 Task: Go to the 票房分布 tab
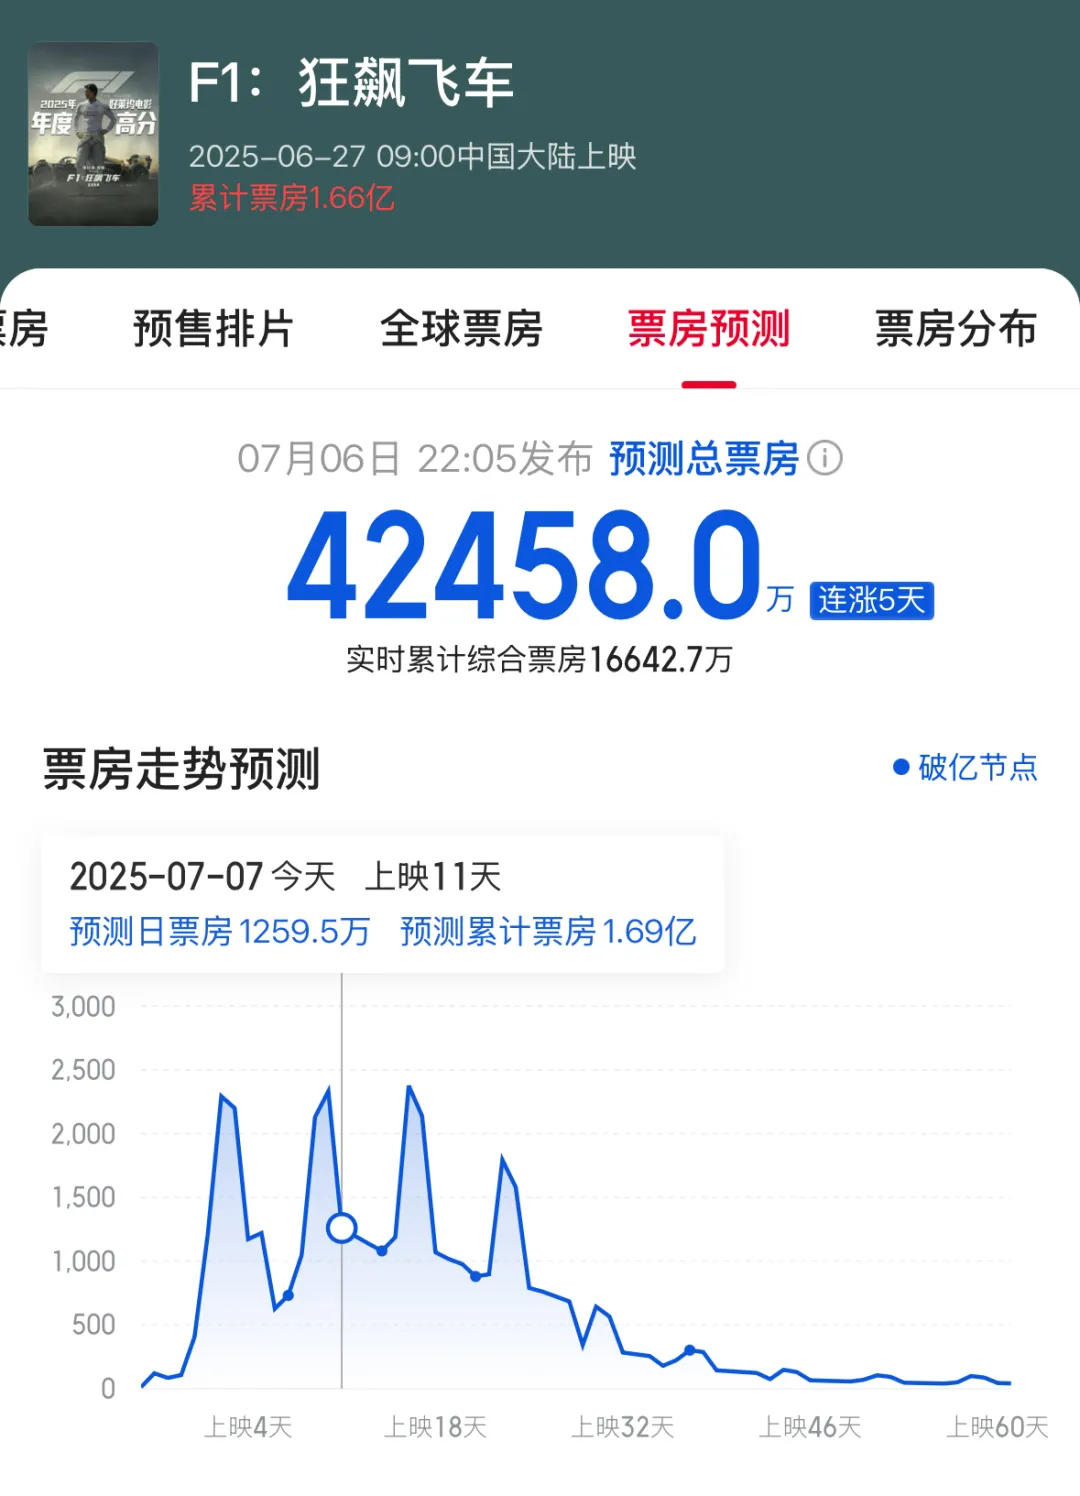[x=955, y=329]
